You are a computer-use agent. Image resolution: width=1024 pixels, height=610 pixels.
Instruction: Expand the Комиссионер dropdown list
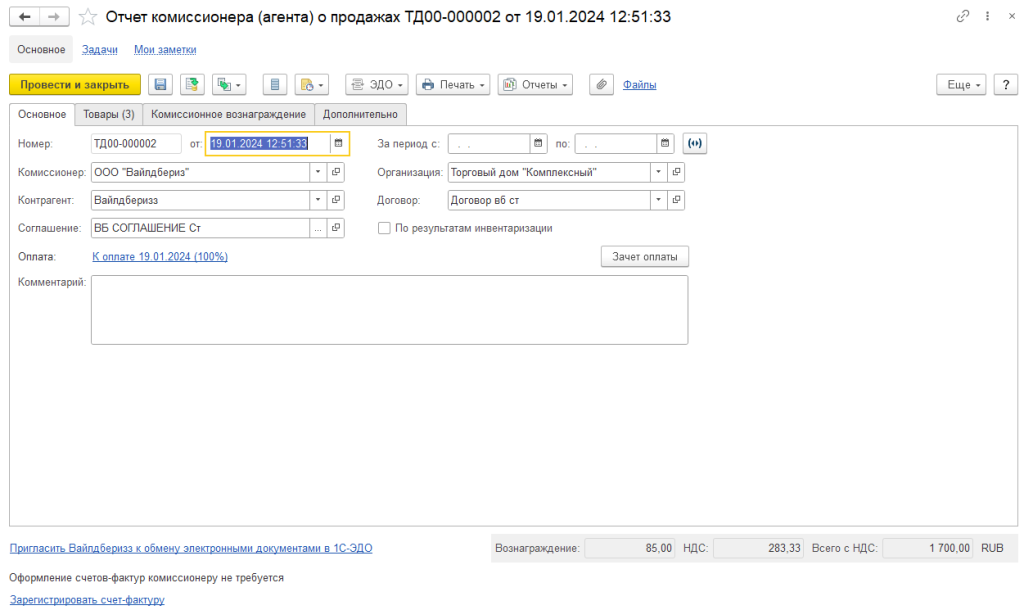[x=318, y=172]
